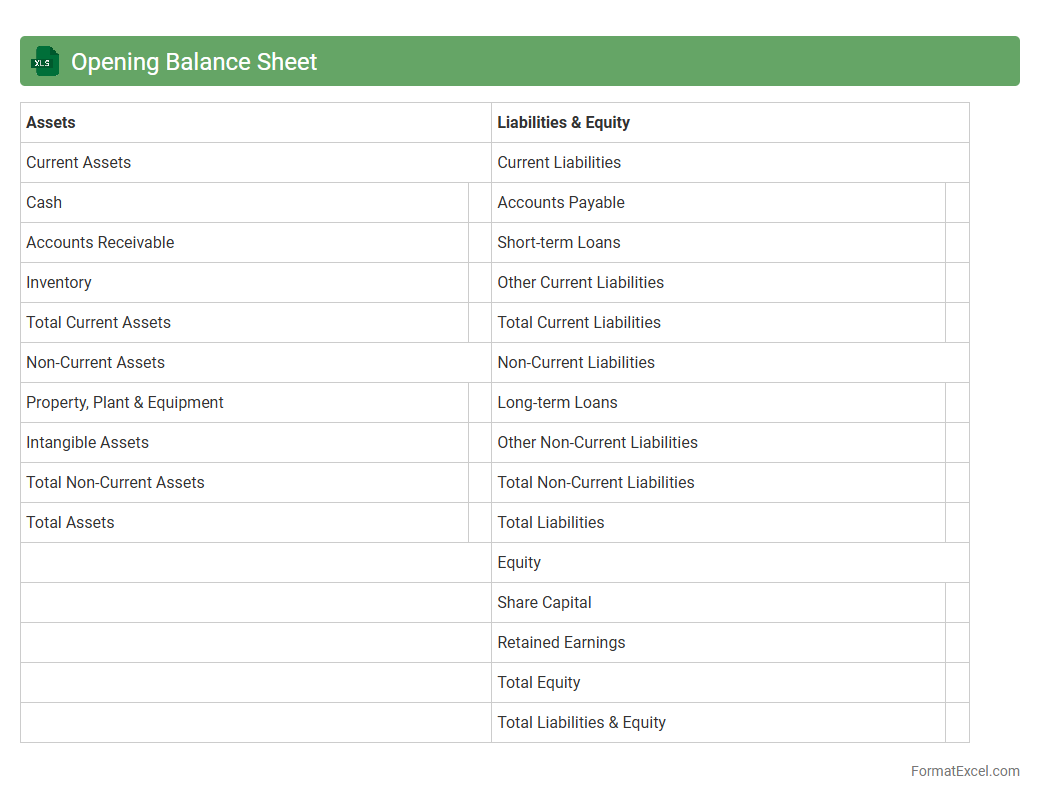Open the FormatExcel.com link
This screenshot has height=800, width=1040.
(964, 771)
